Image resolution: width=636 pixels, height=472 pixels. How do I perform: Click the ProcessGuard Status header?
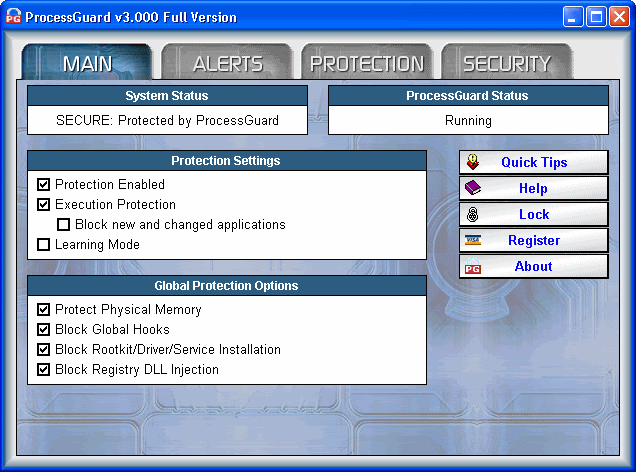click(468, 96)
